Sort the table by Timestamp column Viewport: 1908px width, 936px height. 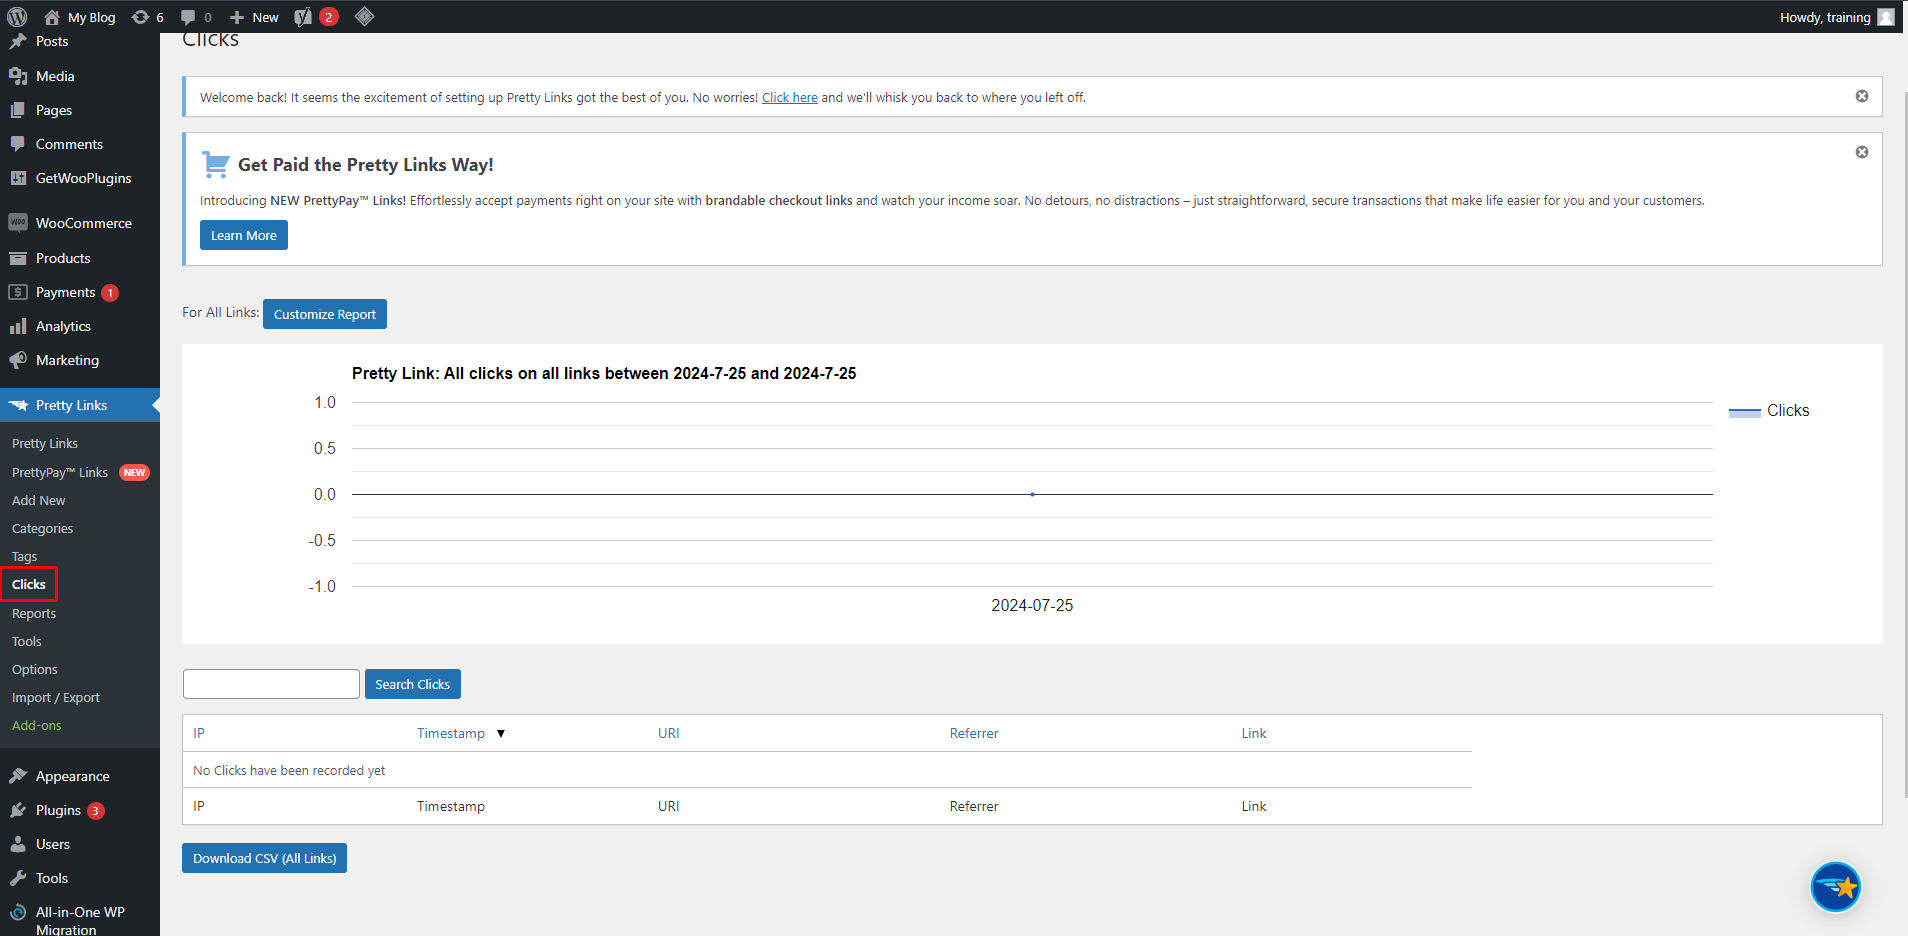[x=451, y=733]
